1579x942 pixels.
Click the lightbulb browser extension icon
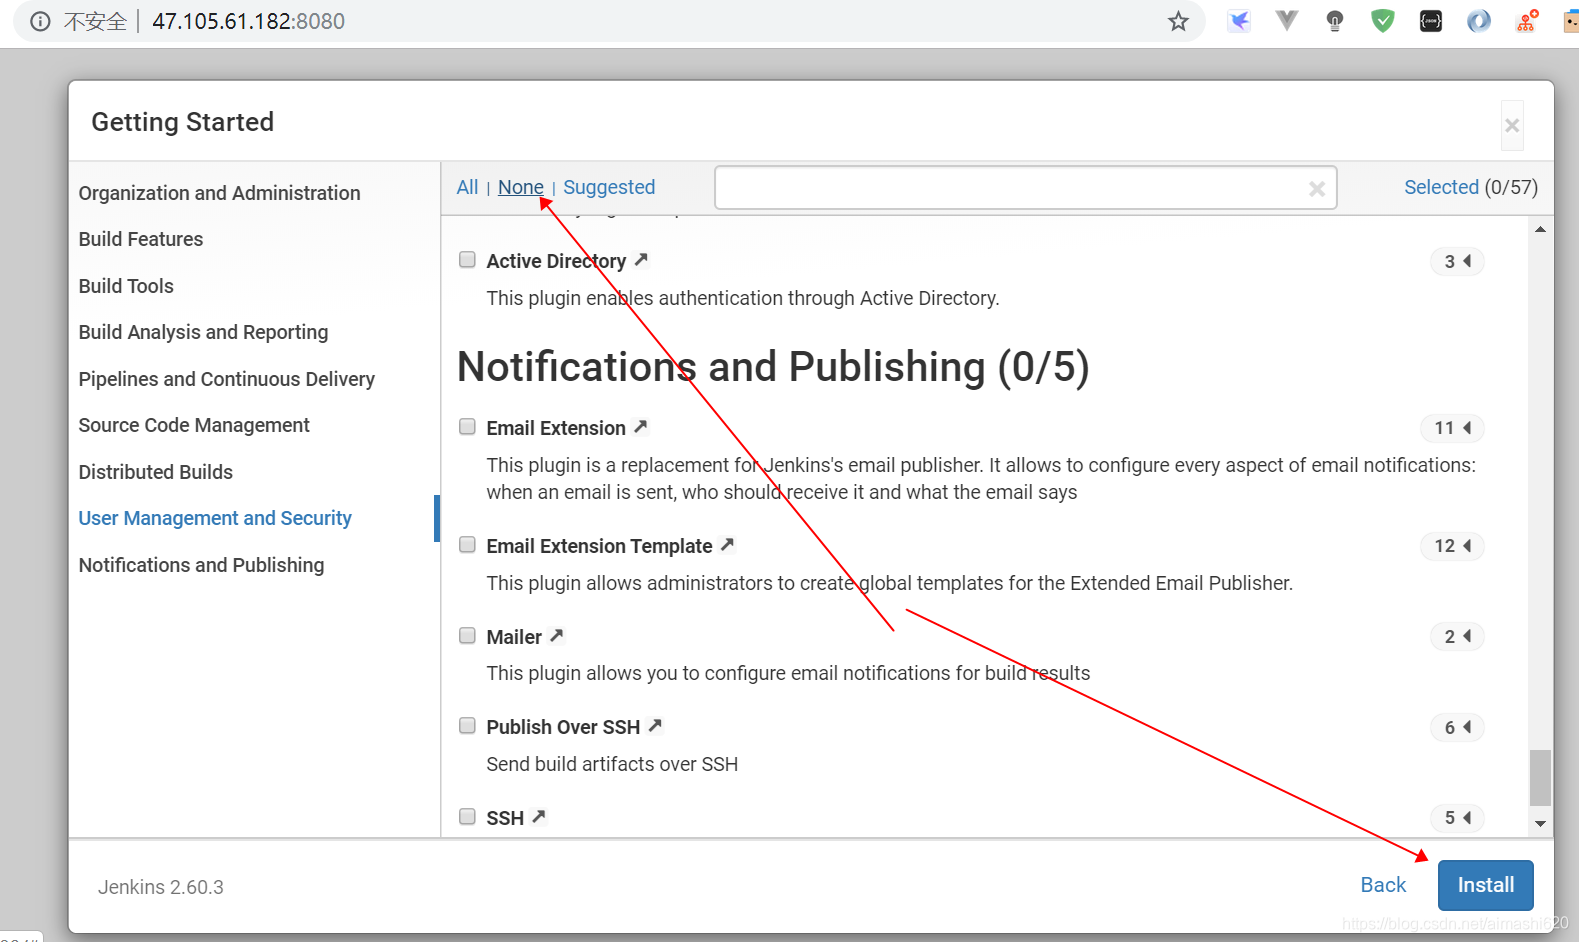tap(1335, 21)
